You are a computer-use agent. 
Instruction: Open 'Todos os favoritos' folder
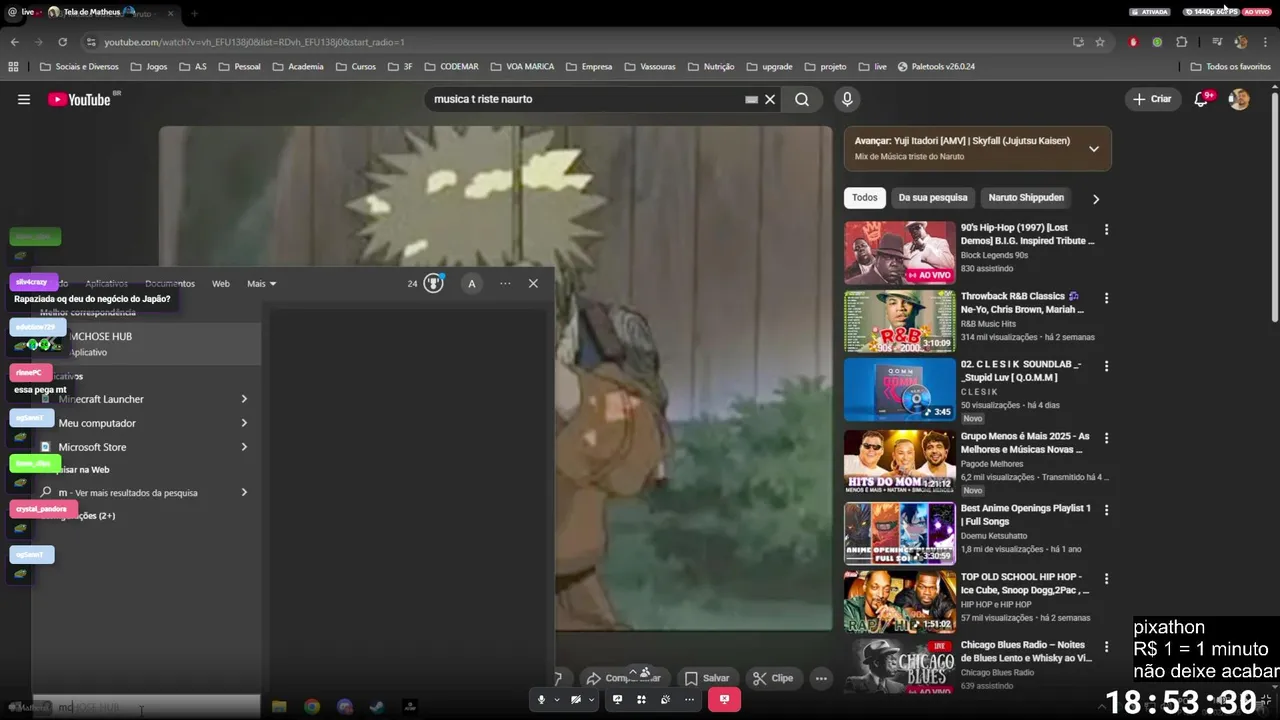pos(1231,67)
